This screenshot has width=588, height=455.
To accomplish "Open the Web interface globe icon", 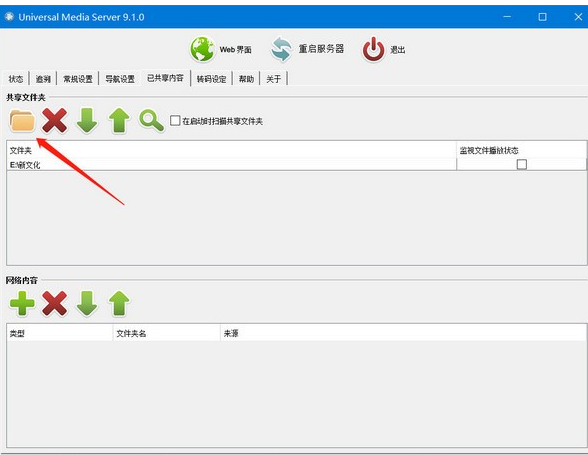I will pos(202,49).
